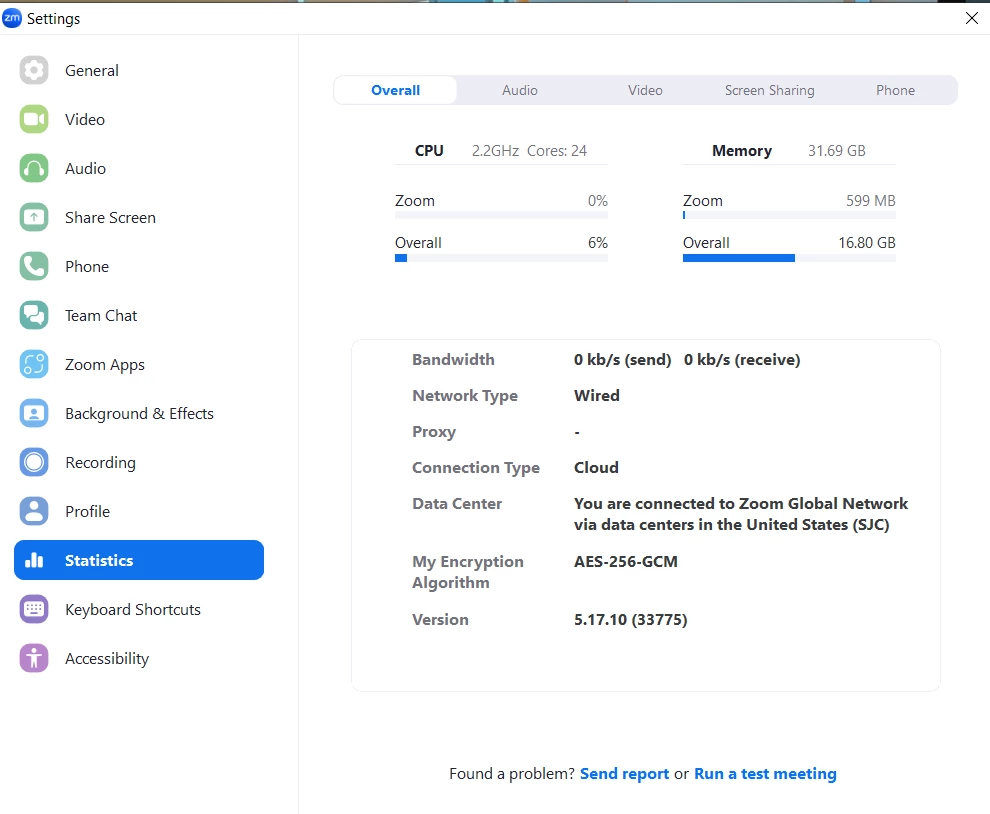This screenshot has height=814, width=990.
Task: Click the Recording circle icon
Action: (34, 462)
